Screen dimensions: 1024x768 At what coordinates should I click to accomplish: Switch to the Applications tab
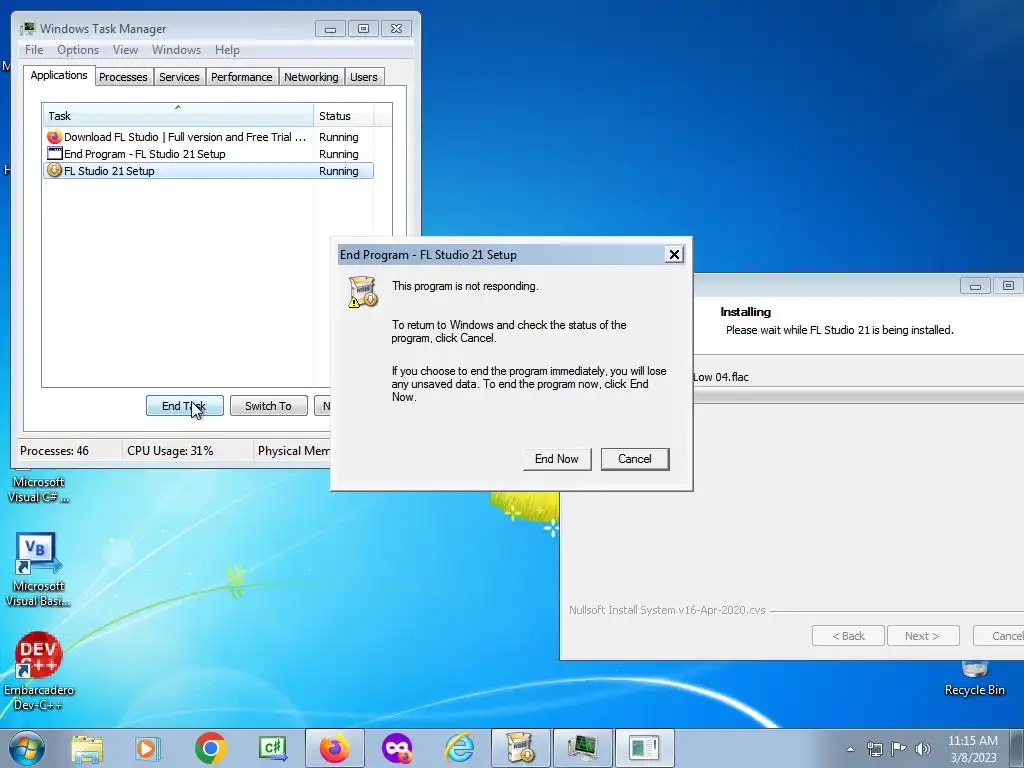tap(59, 75)
